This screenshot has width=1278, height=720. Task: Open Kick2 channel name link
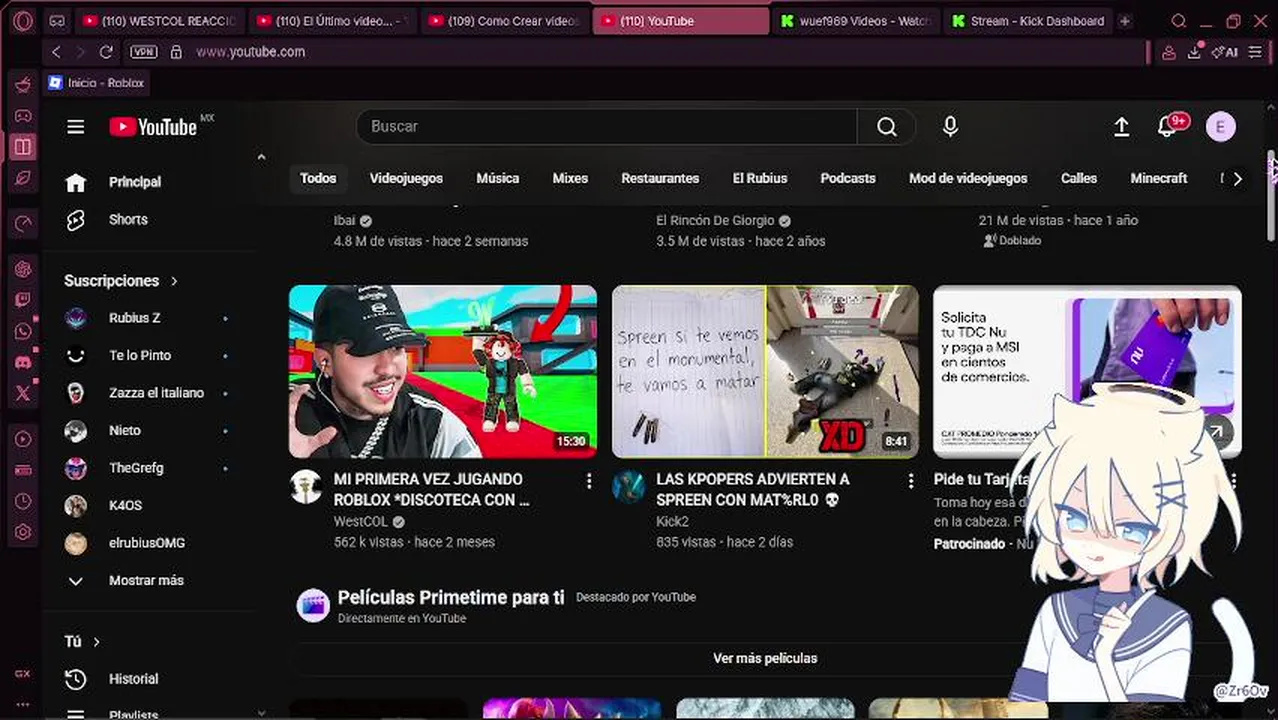(x=672, y=521)
